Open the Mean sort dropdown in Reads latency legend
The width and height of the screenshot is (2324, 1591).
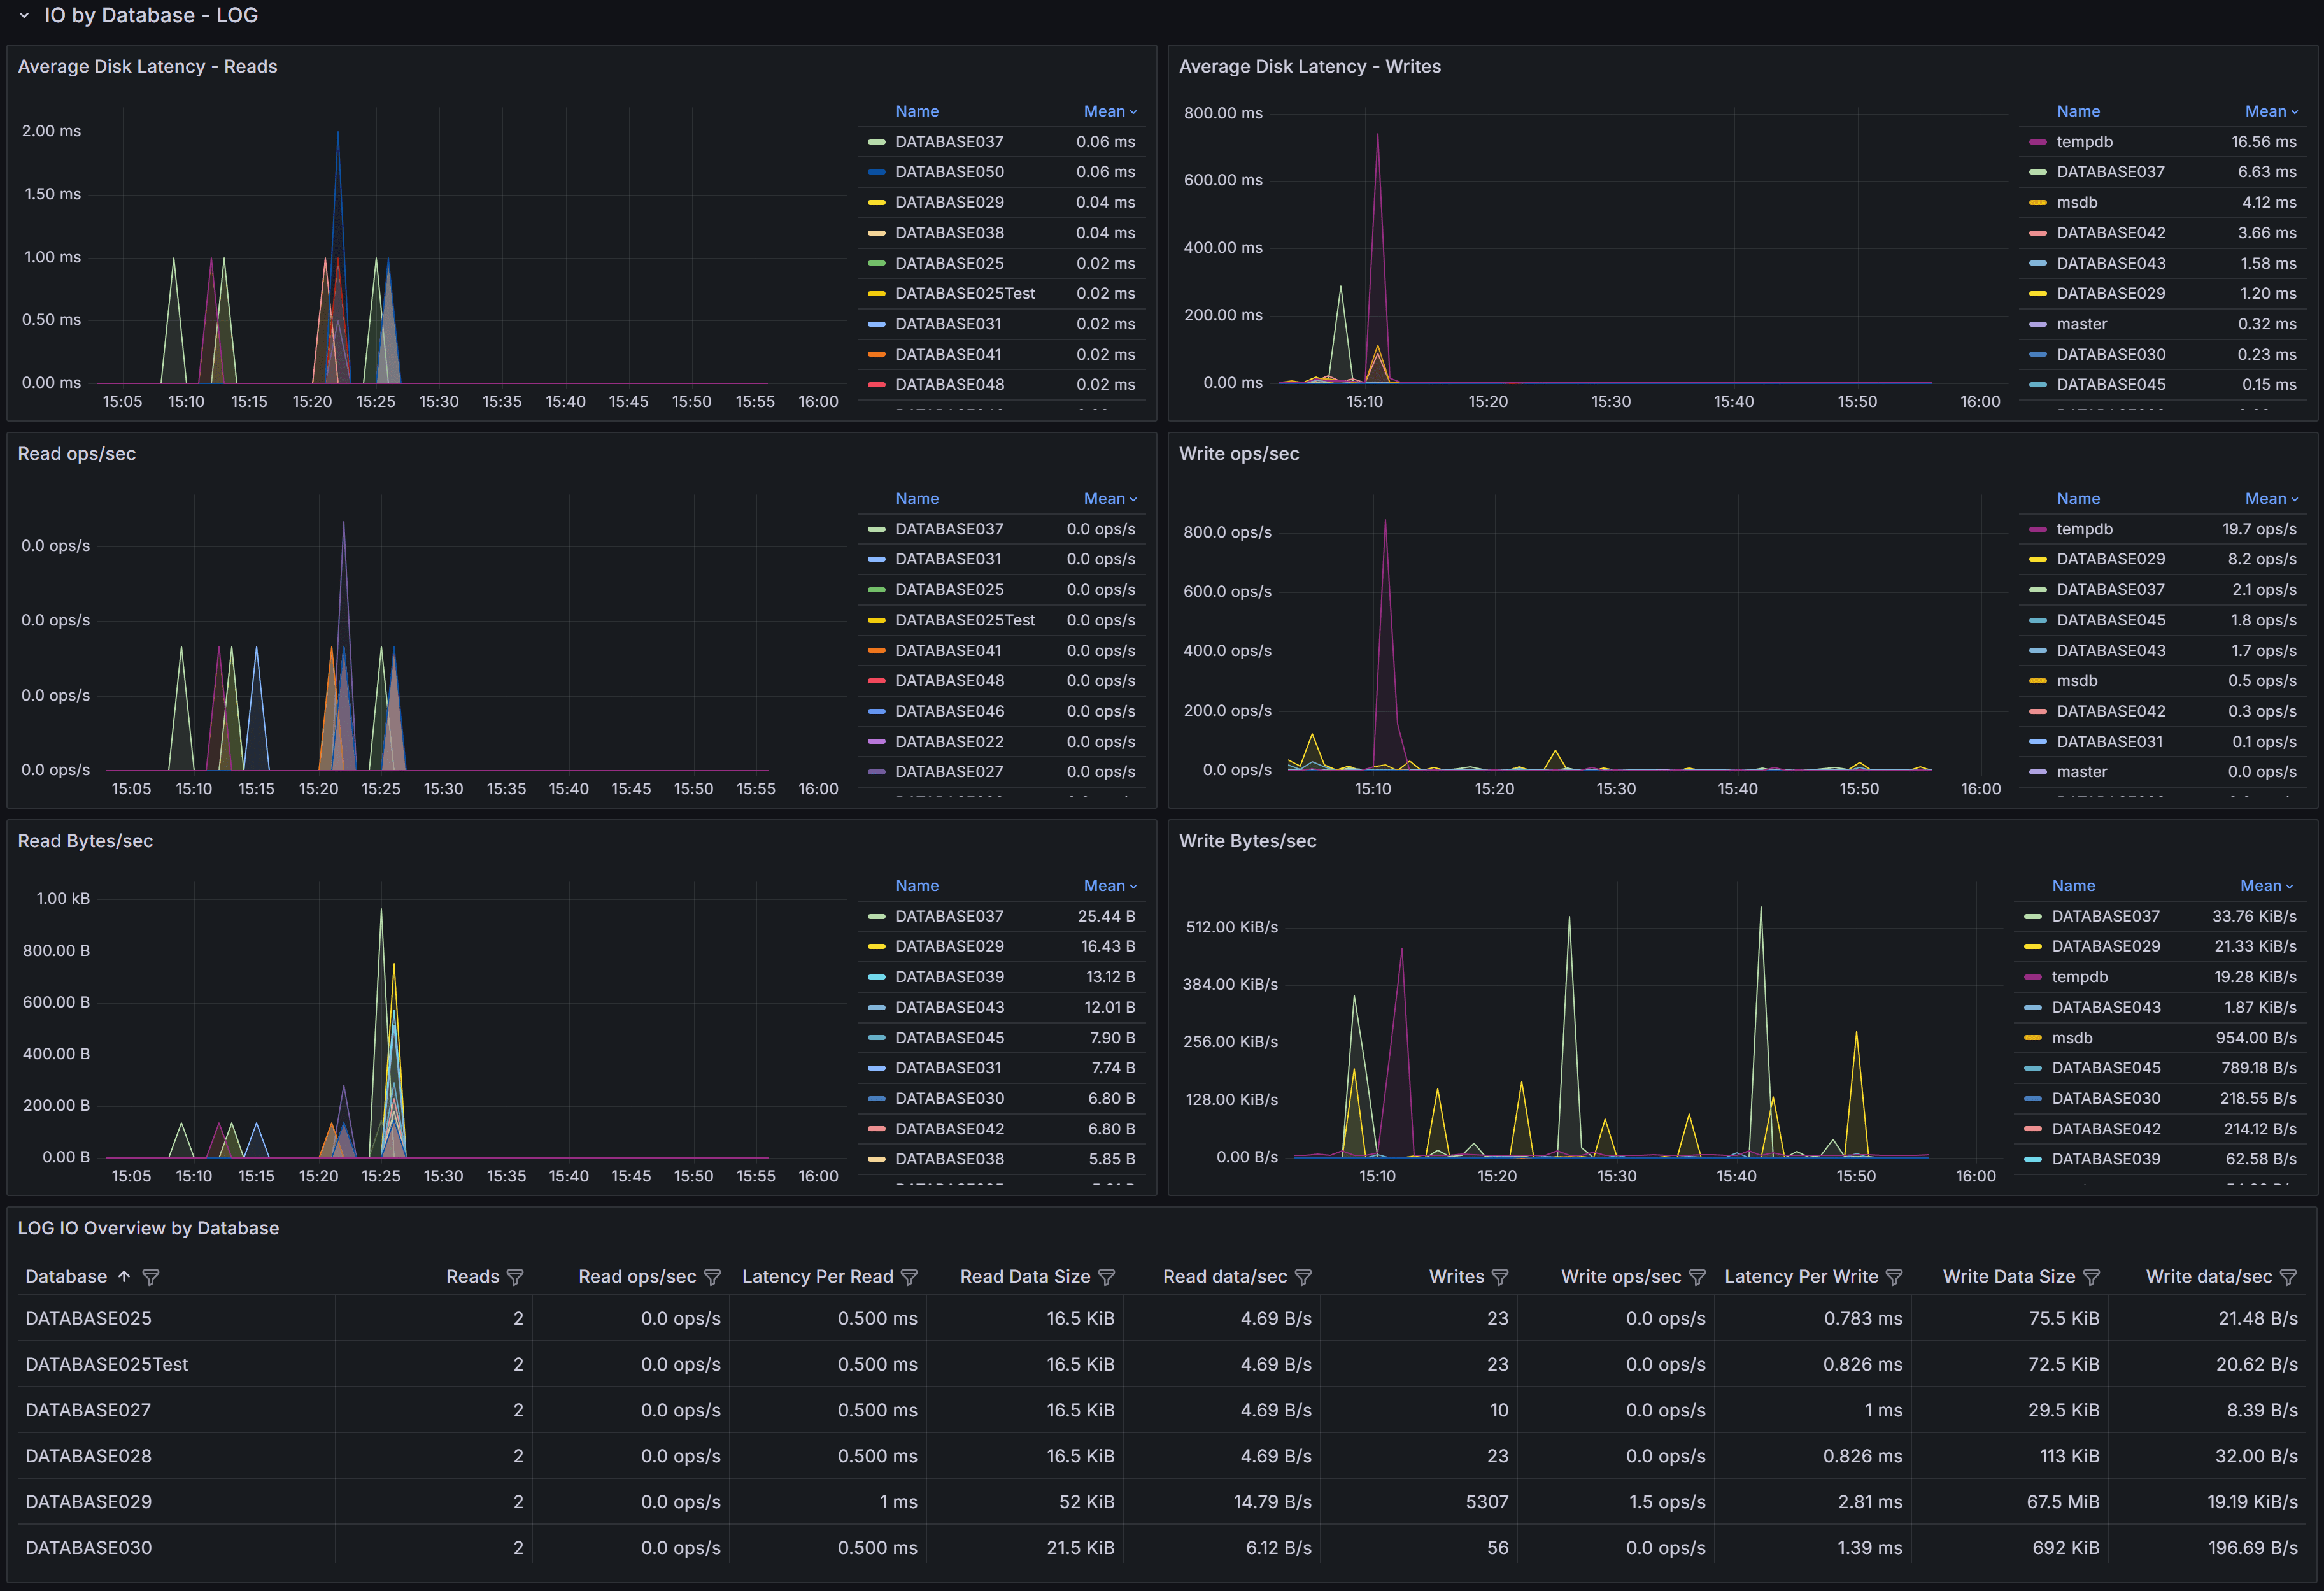[1110, 111]
